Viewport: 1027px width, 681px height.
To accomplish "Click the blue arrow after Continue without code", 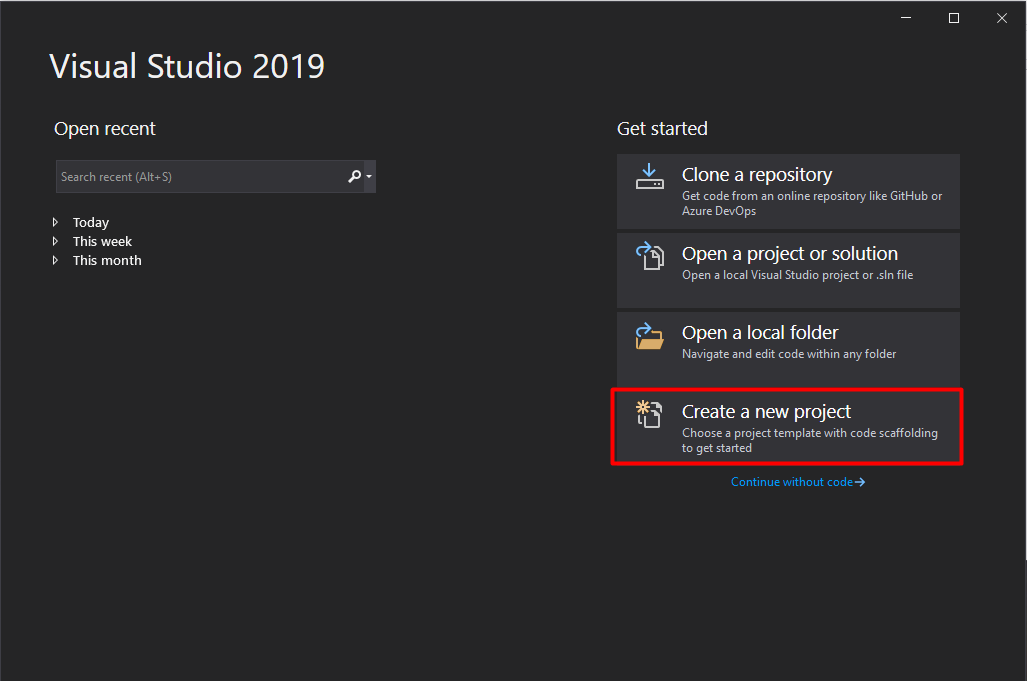I will pos(862,481).
